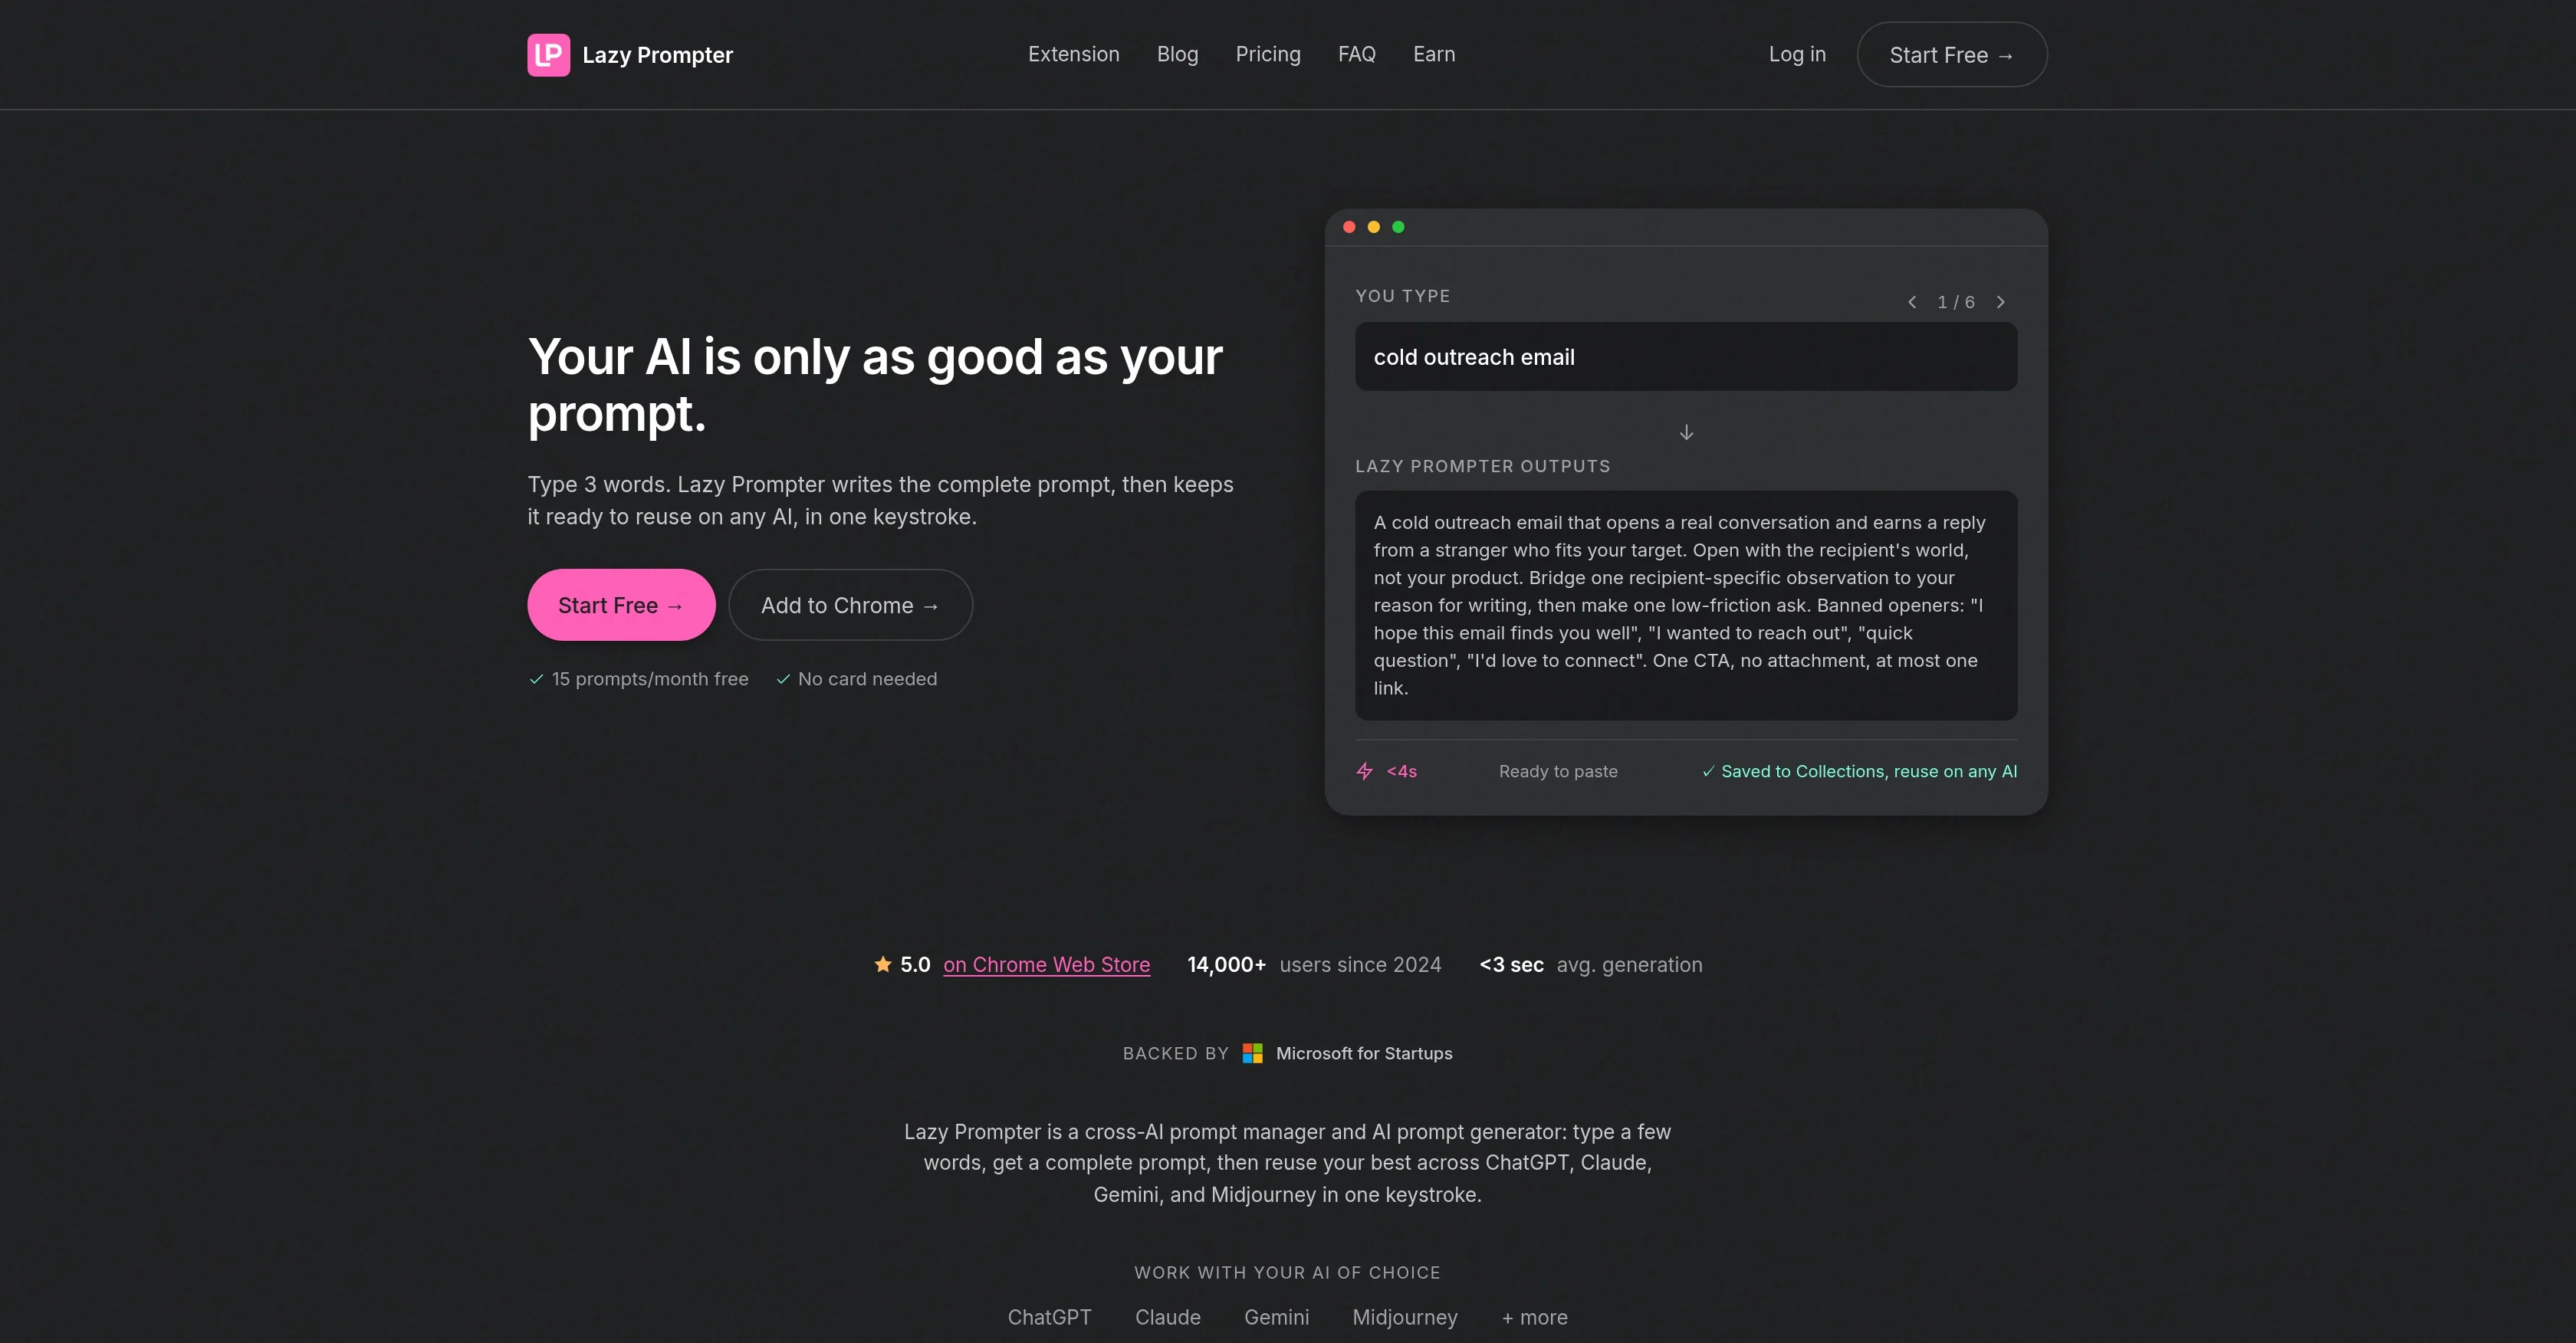This screenshot has width=2576, height=1343.
Task: Click the pink Start Free button
Action: click(x=621, y=605)
